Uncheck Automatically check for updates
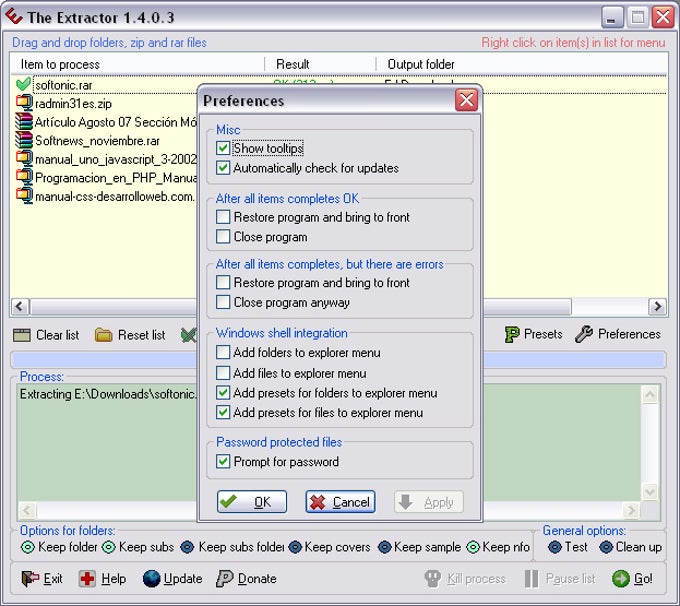Screen dimensions: 680x606 (223, 168)
